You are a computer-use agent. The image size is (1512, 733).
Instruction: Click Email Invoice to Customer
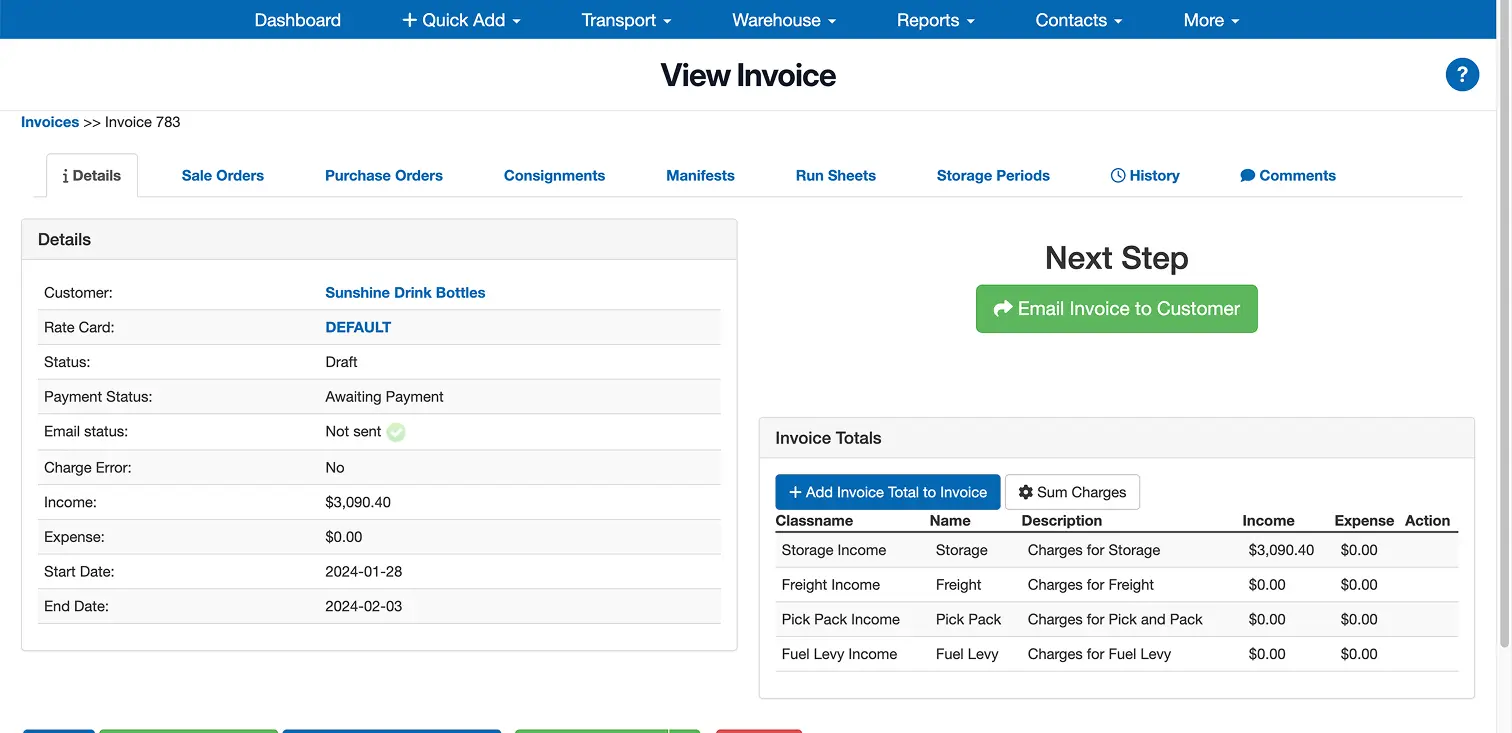coord(1117,308)
